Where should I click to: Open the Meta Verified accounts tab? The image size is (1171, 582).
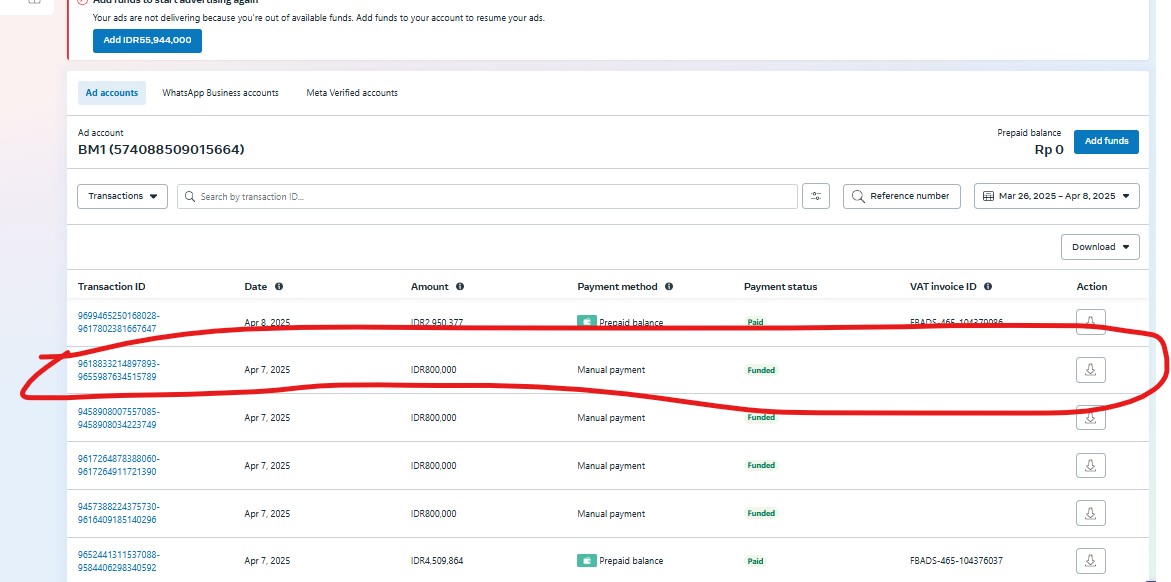(x=352, y=93)
